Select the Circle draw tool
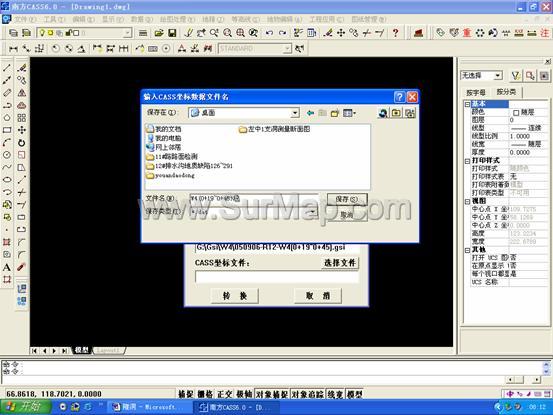The height and width of the screenshot is (415, 553). pos(7,155)
